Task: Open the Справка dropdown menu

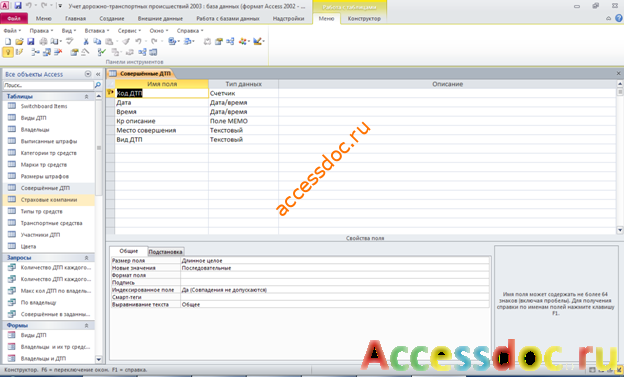Action: tap(189, 31)
